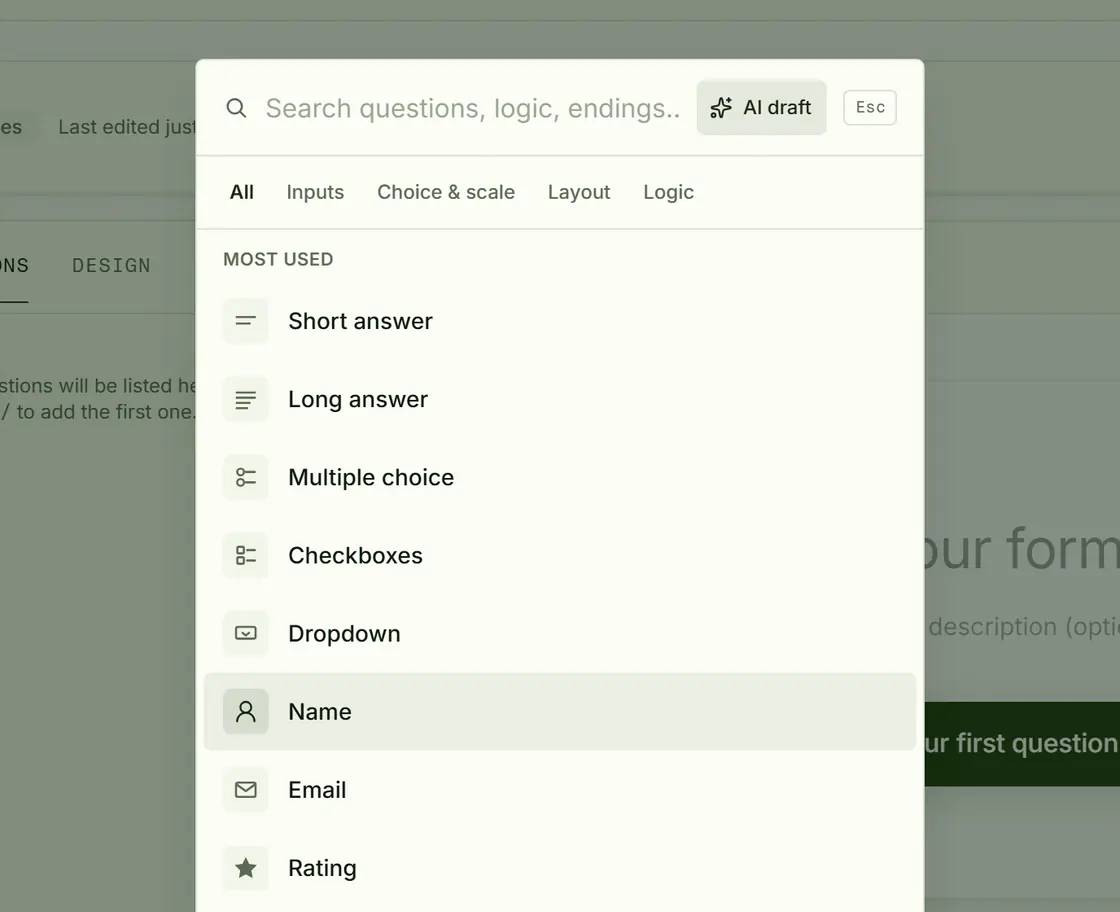Click the Long answer lines icon
This screenshot has height=912, width=1120.
[246, 399]
